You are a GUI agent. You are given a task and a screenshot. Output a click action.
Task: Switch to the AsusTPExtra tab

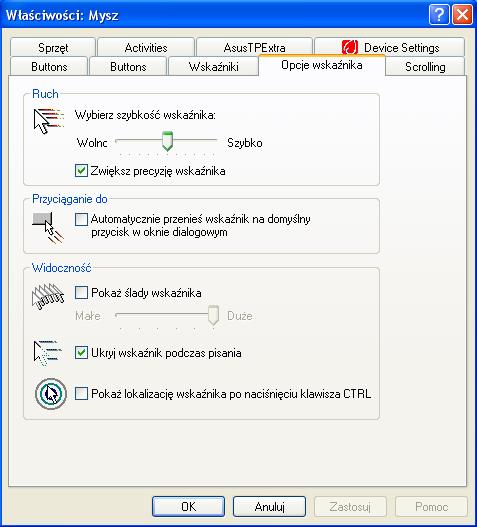(254, 47)
